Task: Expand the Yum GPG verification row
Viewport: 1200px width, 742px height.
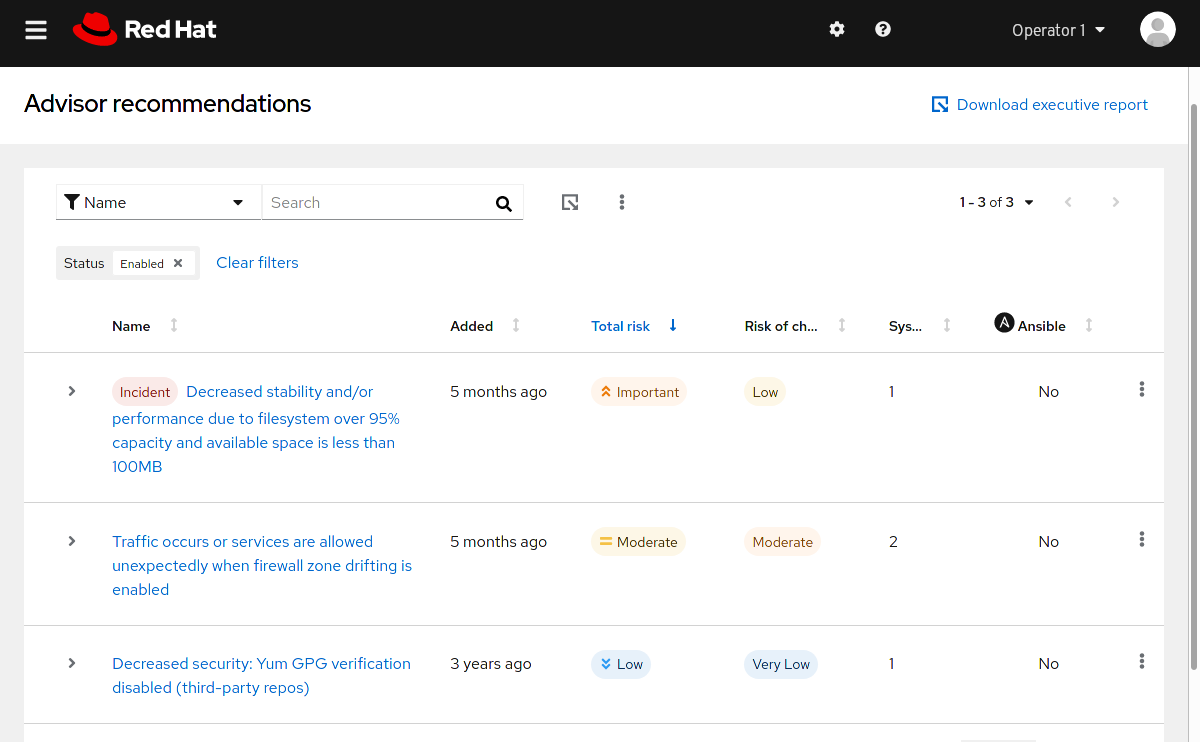Action: coord(72,663)
